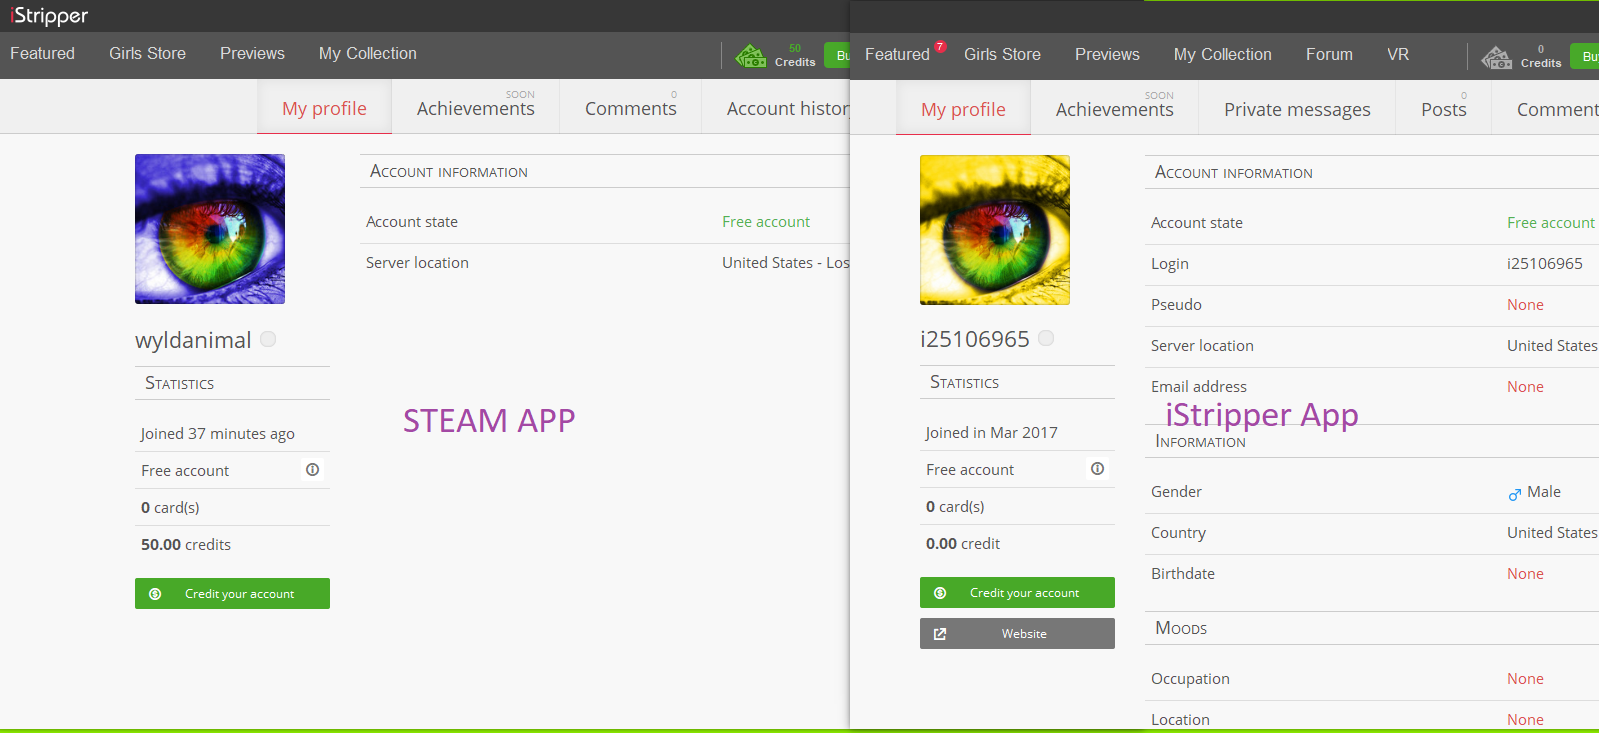This screenshot has height=733, width=1599.
Task: Open Previews in the iStripper app navigation
Action: click(1107, 55)
